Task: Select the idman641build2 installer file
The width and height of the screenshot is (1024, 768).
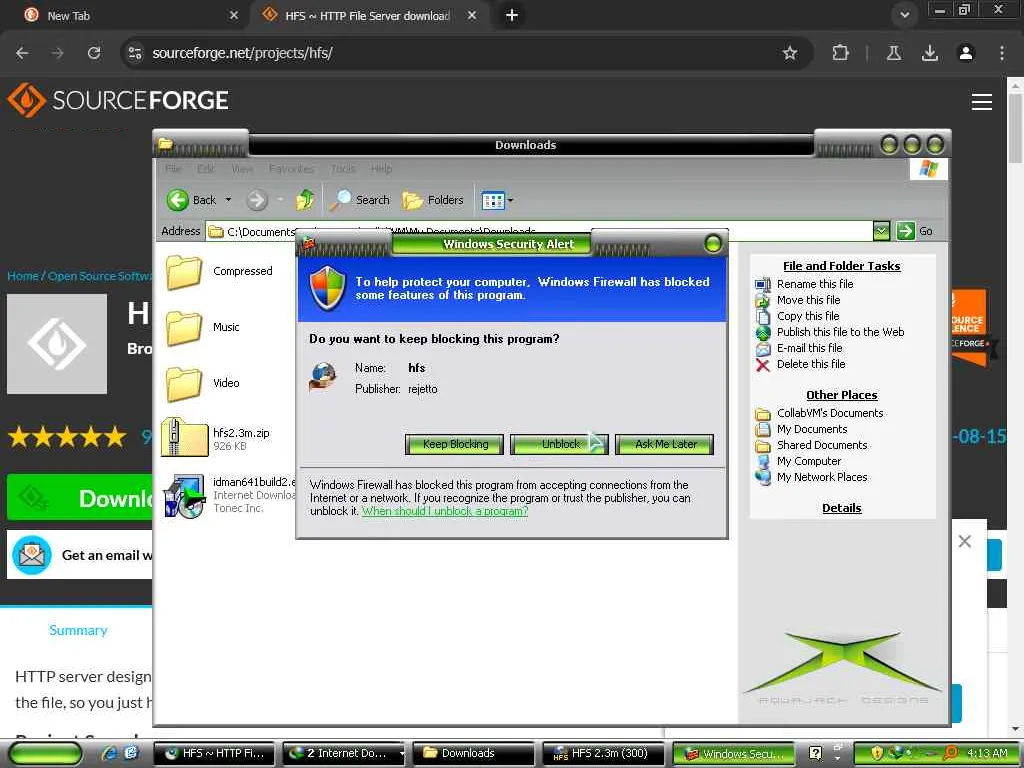Action: point(229,495)
